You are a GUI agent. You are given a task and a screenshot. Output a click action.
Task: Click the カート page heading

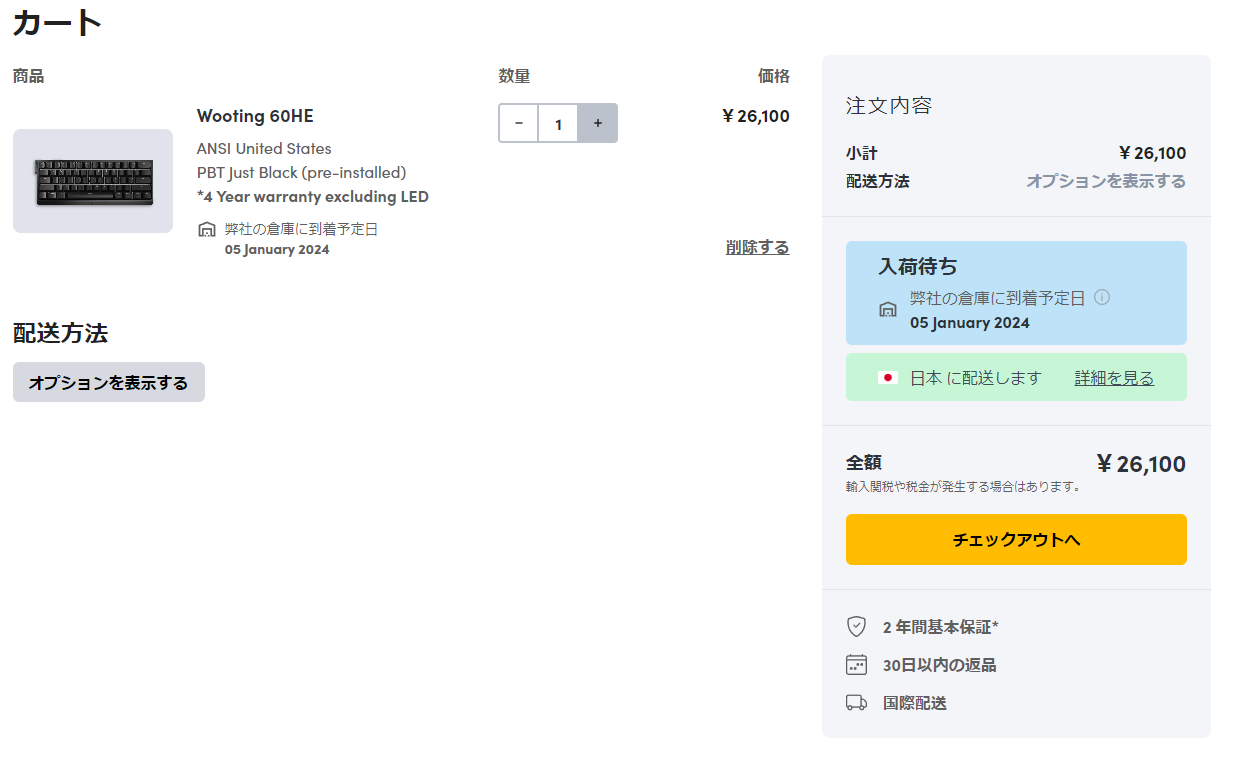click(x=58, y=22)
